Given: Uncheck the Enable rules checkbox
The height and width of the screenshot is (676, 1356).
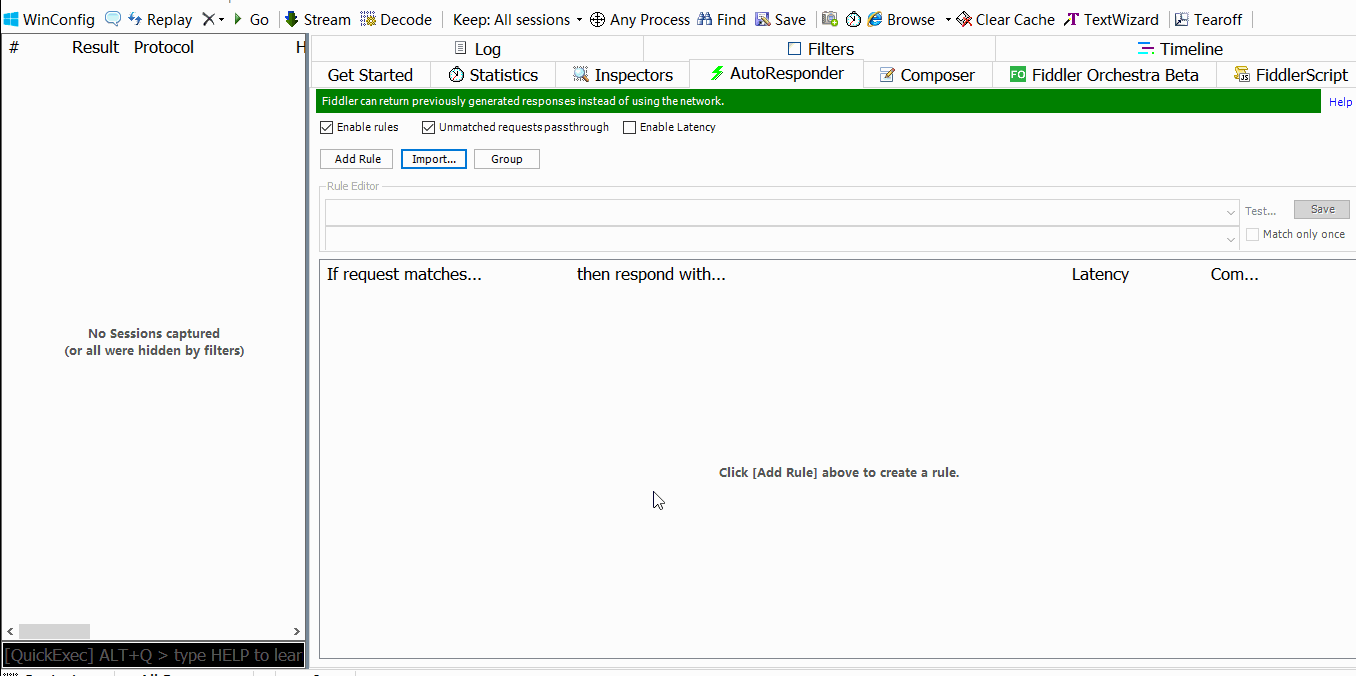Looking at the screenshot, I should pos(326,127).
